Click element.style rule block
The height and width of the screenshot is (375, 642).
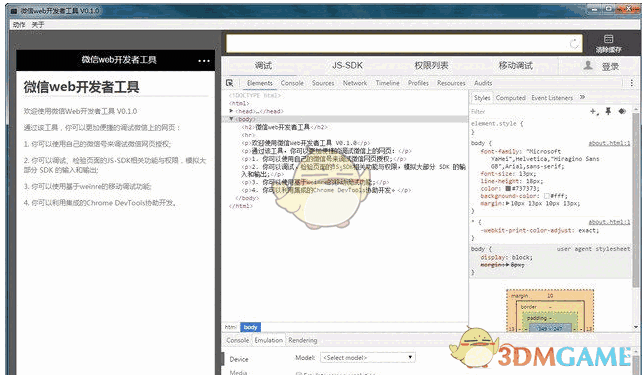click(497, 127)
